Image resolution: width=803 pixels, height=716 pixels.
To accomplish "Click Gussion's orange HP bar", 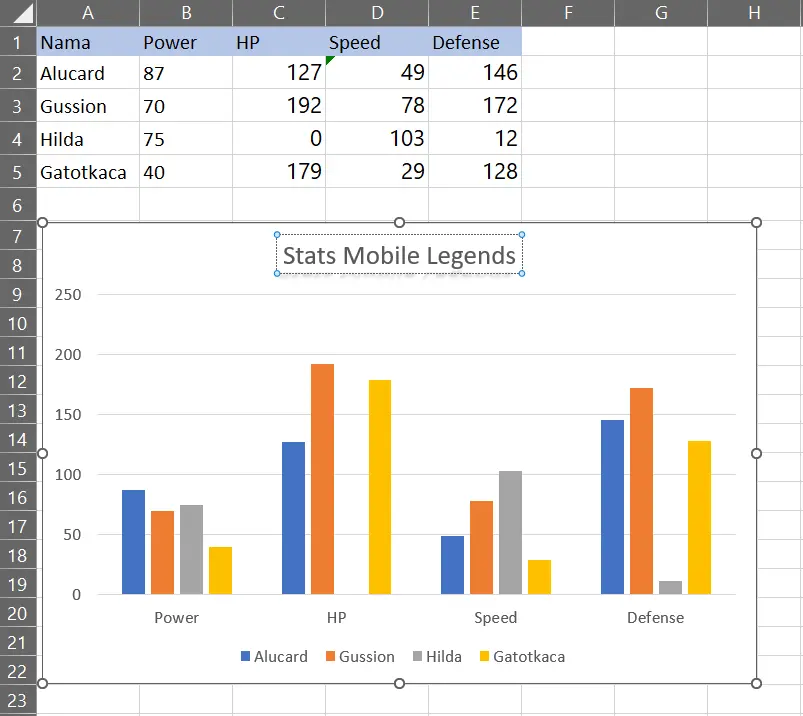I will (322, 479).
